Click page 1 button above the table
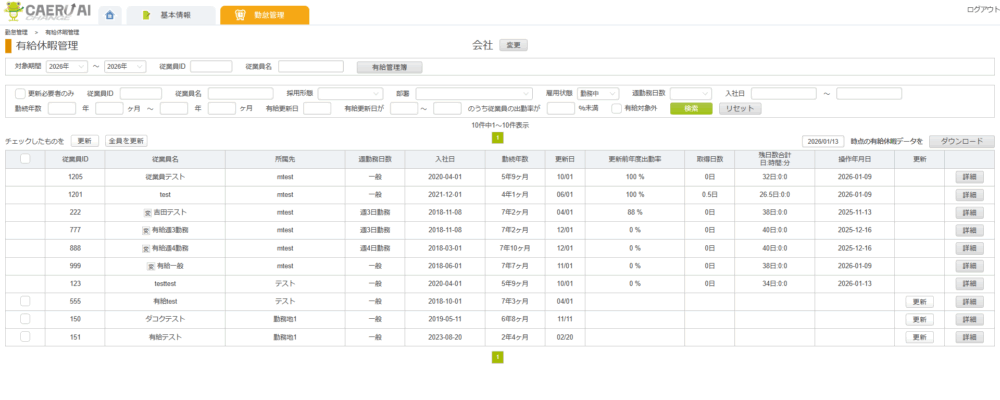The image size is (1000, 400). [497, 138]
